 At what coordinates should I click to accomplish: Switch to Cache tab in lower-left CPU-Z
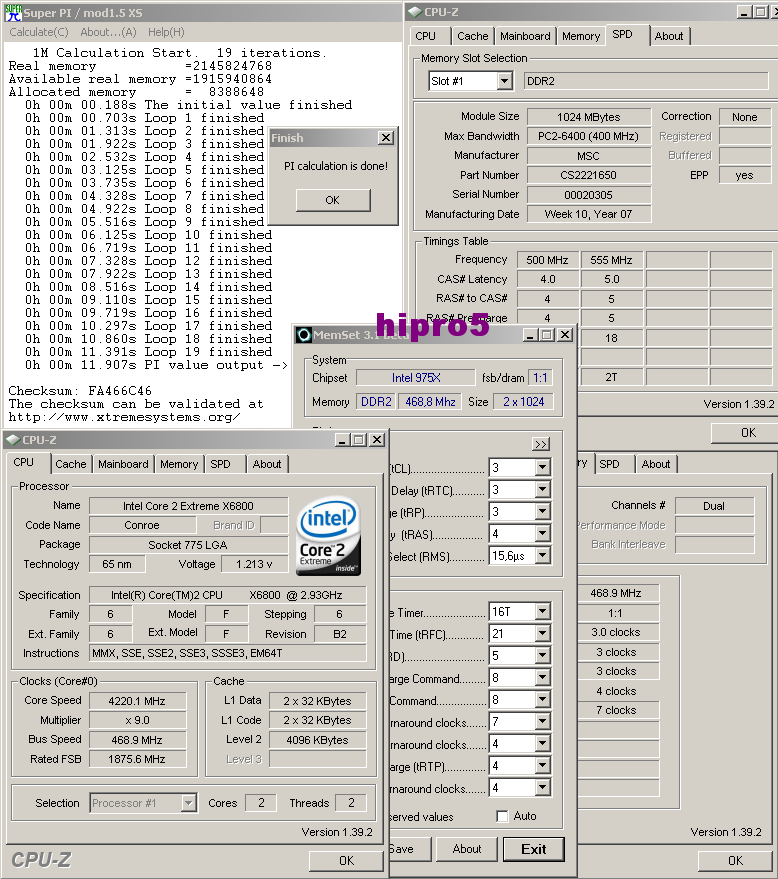pyautogui.click(x=71, y=464)
